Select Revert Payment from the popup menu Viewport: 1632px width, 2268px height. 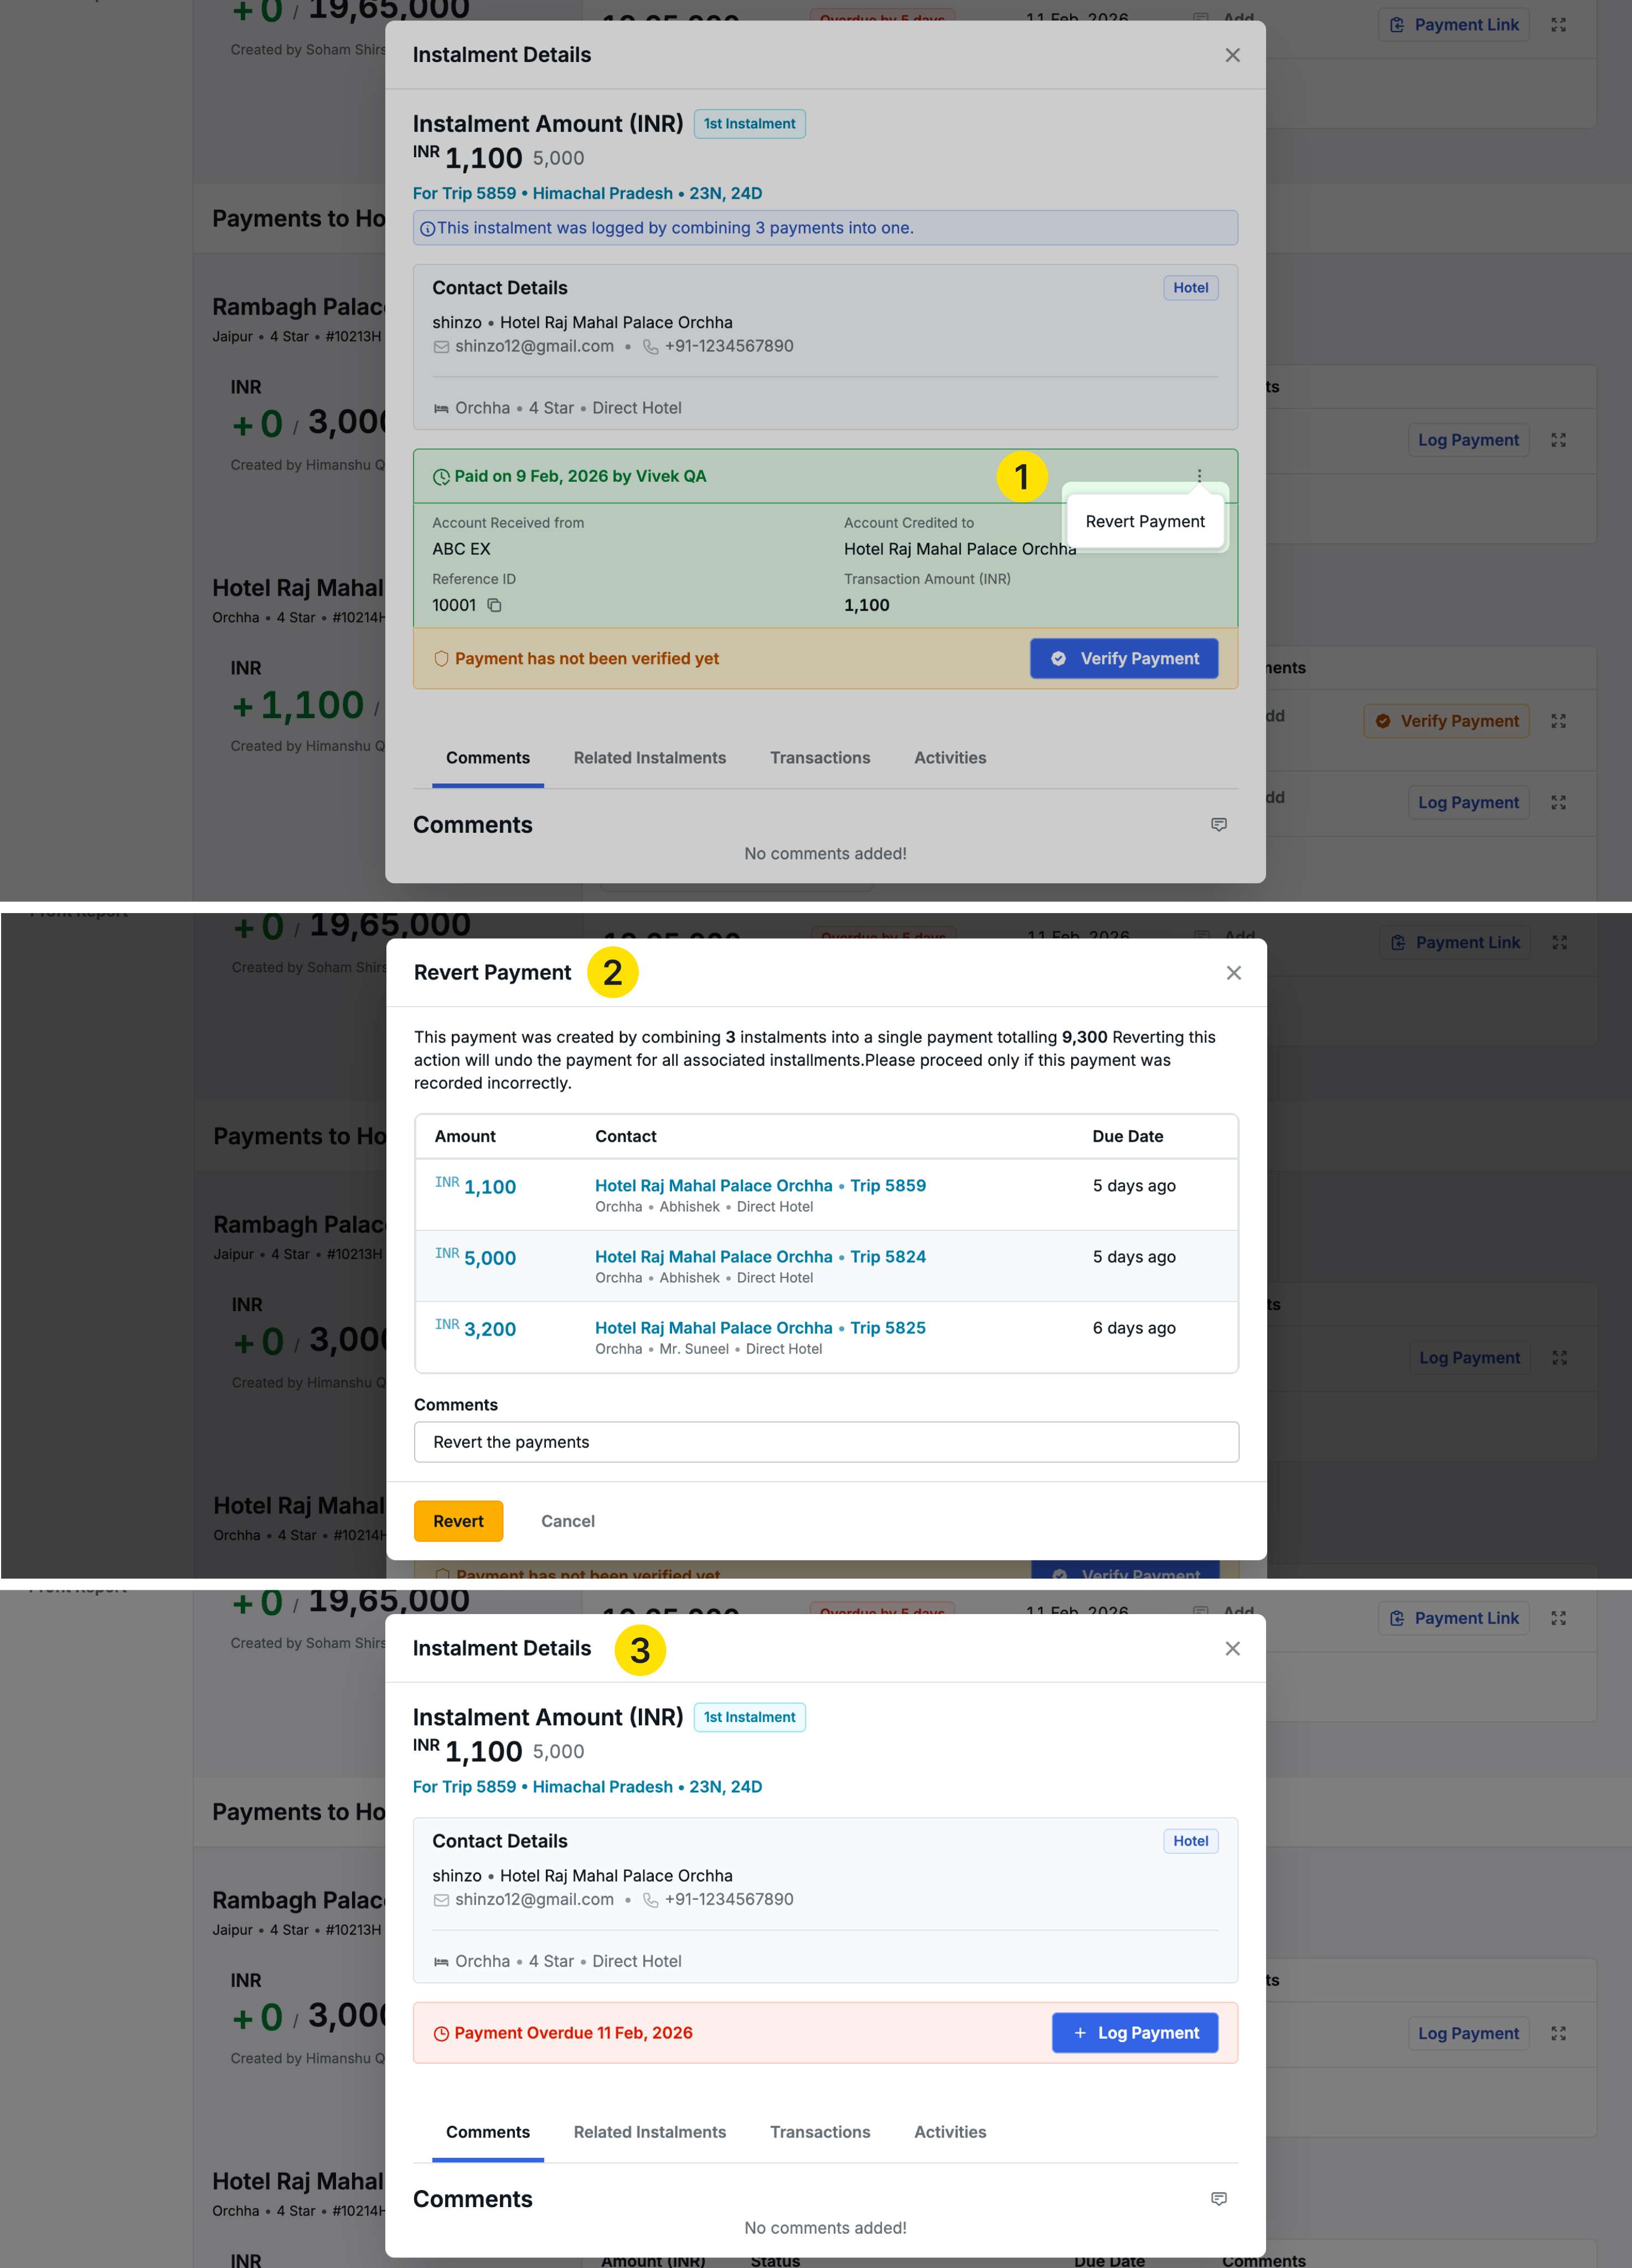point(1144,522)
